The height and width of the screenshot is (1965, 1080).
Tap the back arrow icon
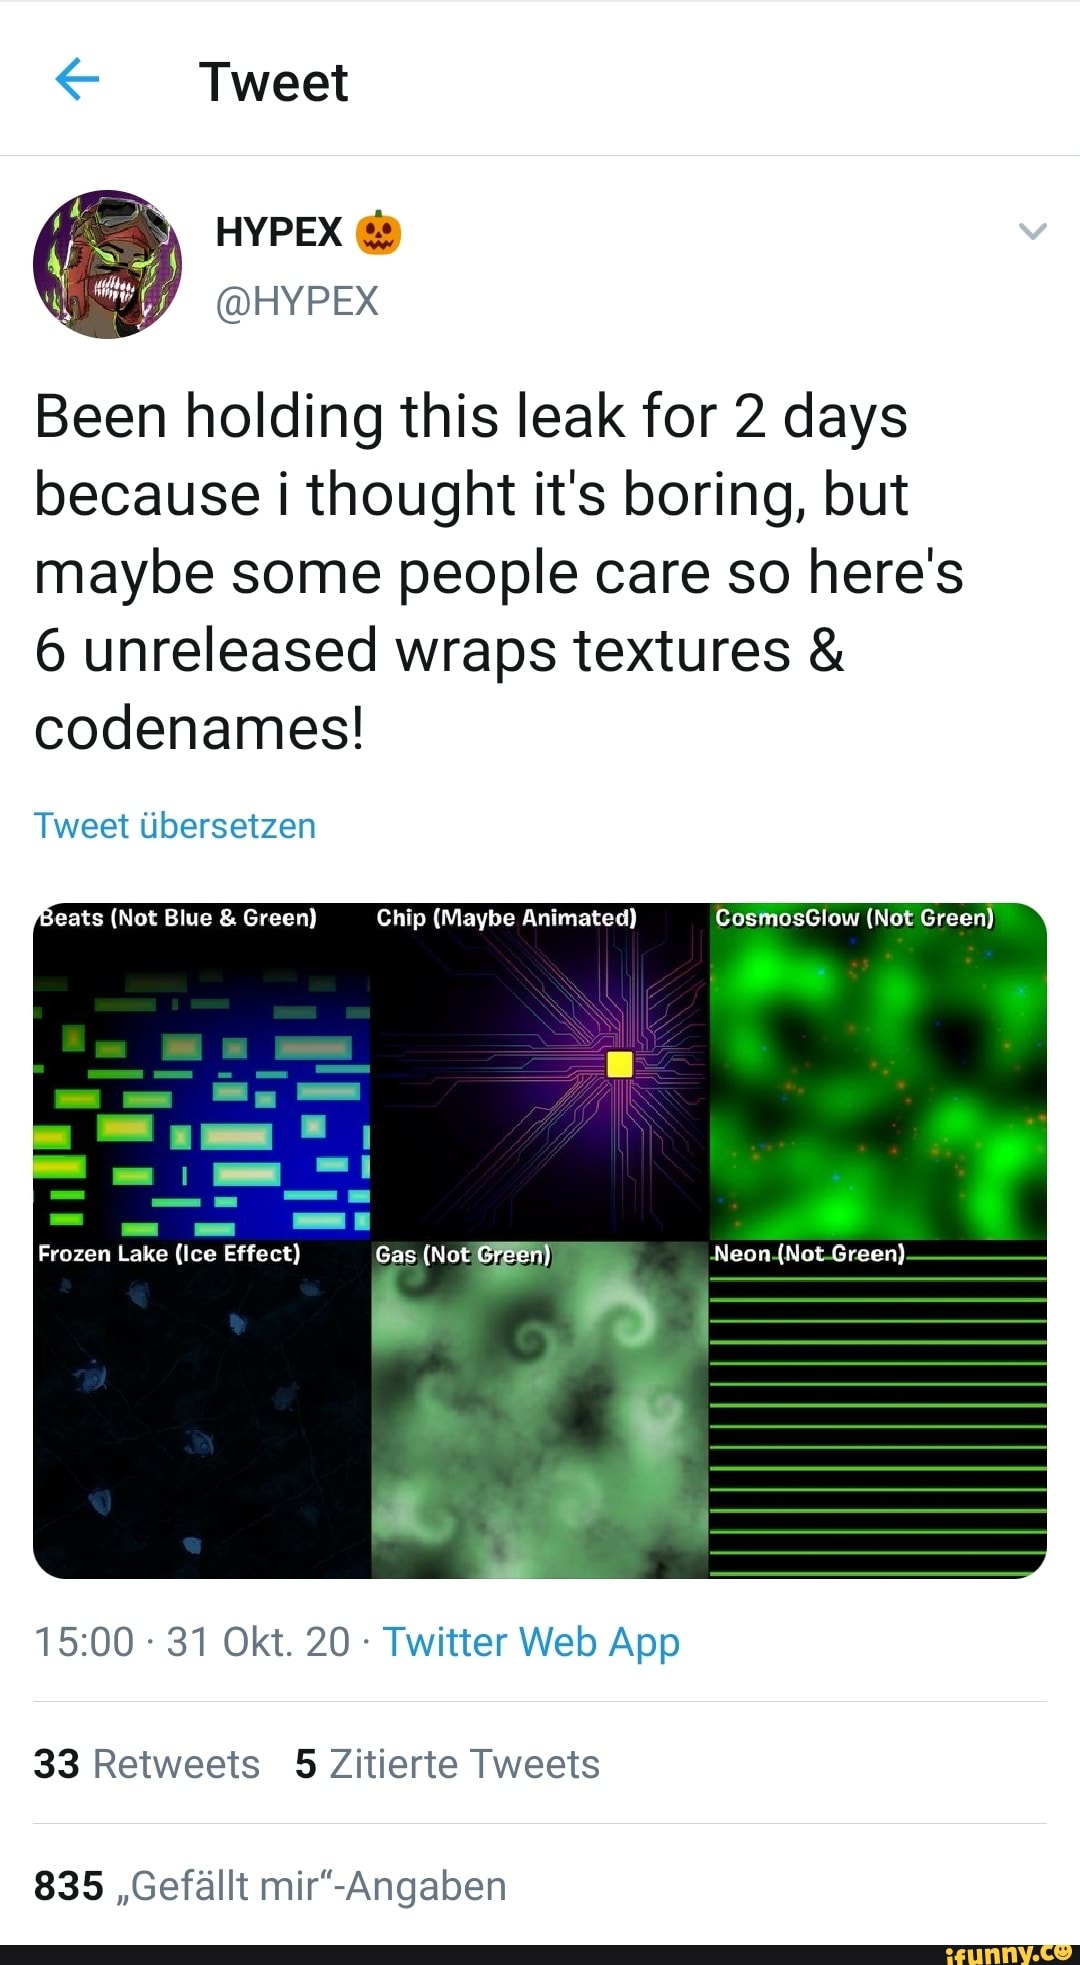point(77,80)
